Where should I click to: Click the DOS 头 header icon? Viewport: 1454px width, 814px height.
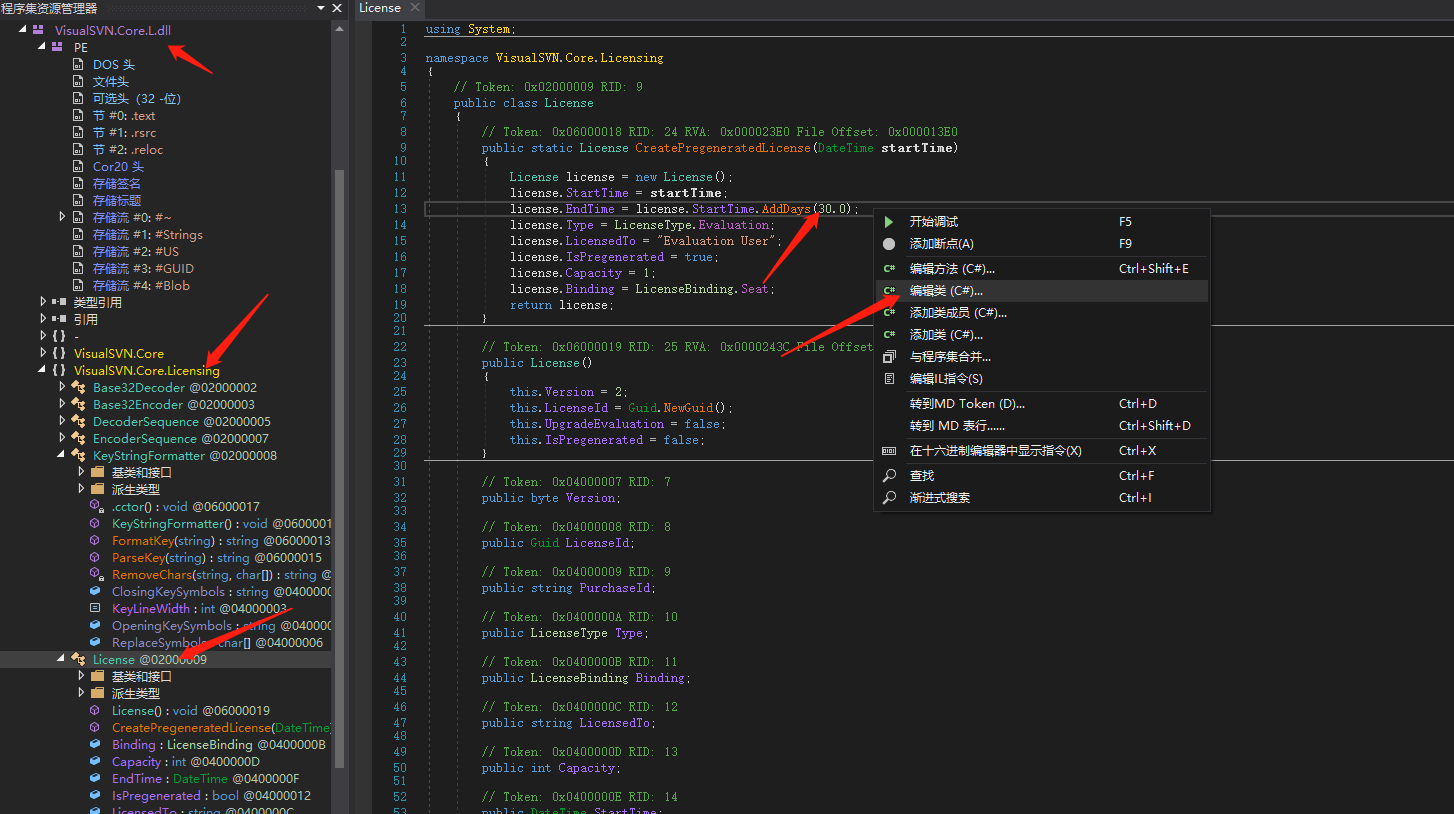click(78, 65)
